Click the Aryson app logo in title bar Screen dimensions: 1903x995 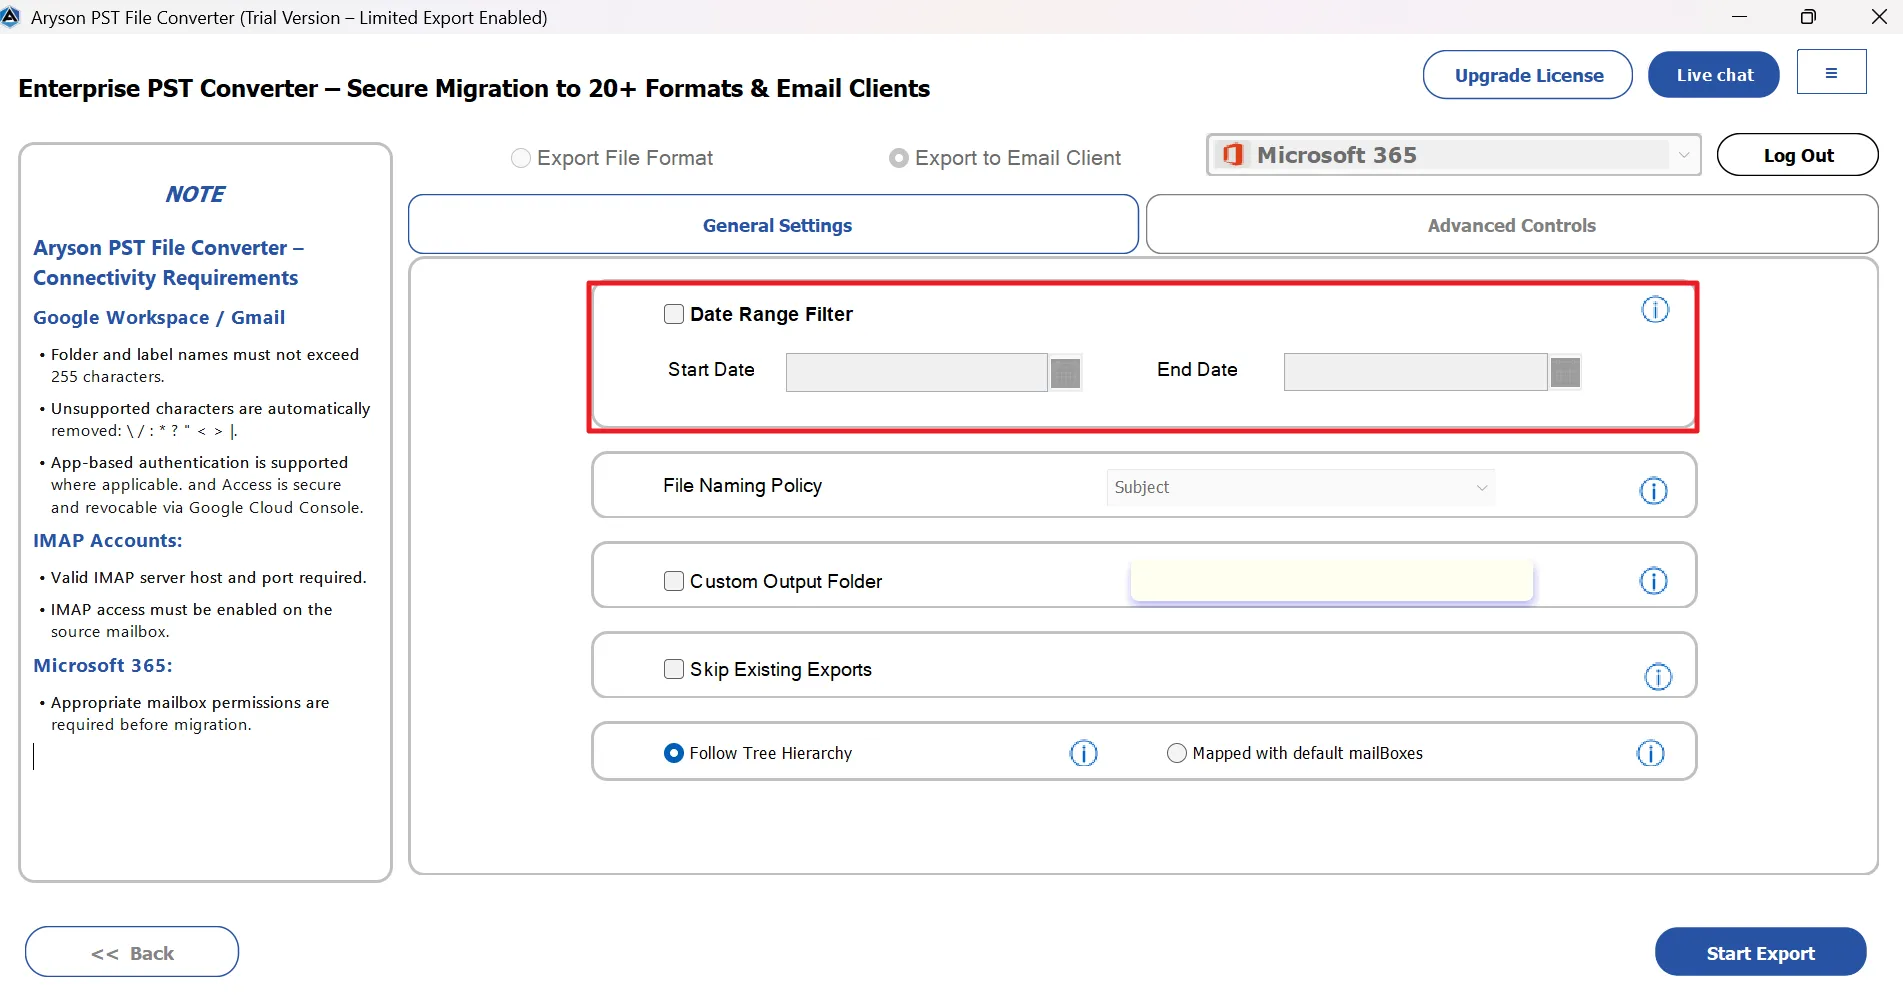click(10, 17)
